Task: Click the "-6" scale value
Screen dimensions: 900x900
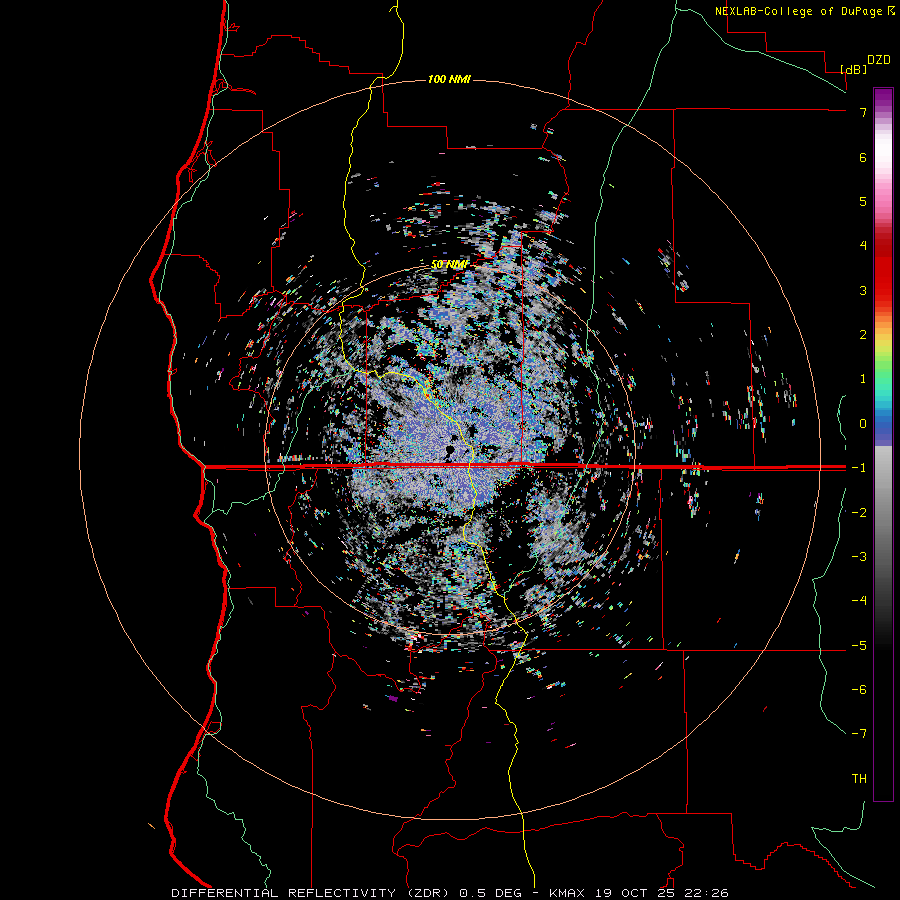Action: [859, 690]
